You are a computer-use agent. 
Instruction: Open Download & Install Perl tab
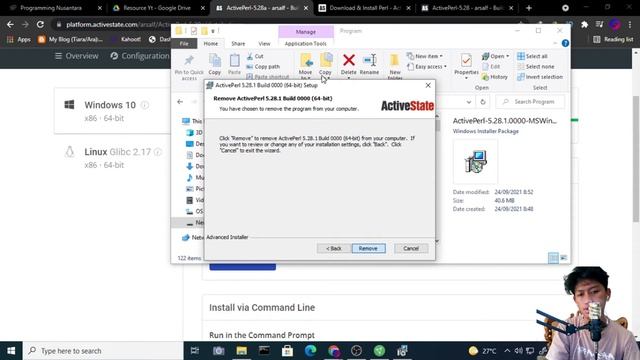point(364,8)
